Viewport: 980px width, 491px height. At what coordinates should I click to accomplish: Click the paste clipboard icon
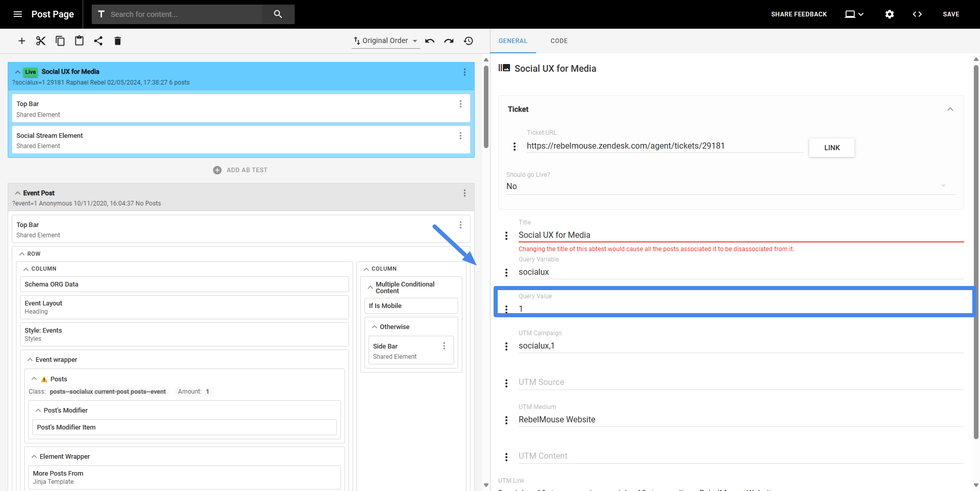(x=79, y=41)
